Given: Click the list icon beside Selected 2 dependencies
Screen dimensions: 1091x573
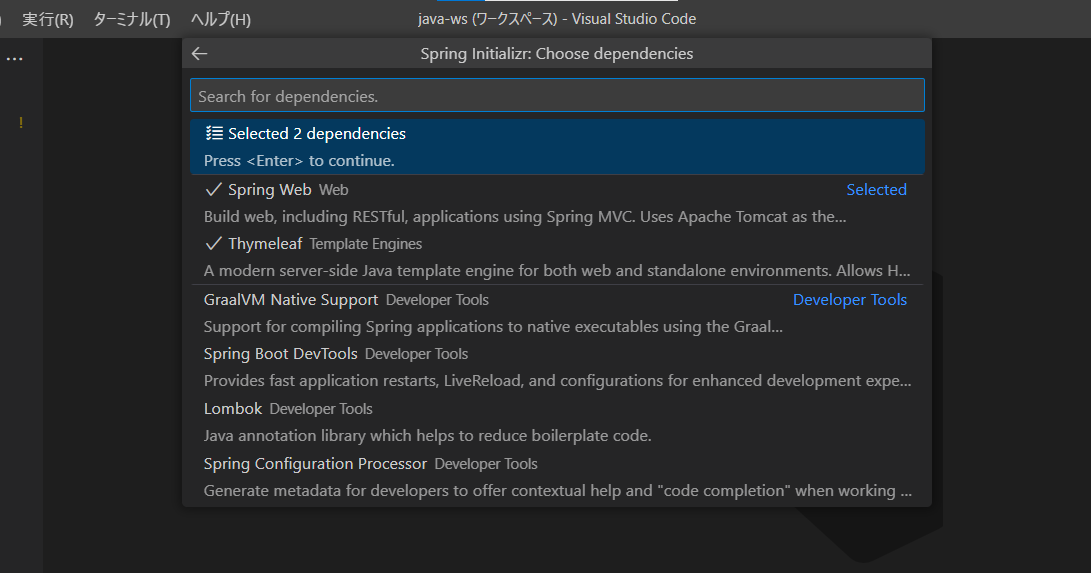Looking at the screenshot, I should pos(213,133).
